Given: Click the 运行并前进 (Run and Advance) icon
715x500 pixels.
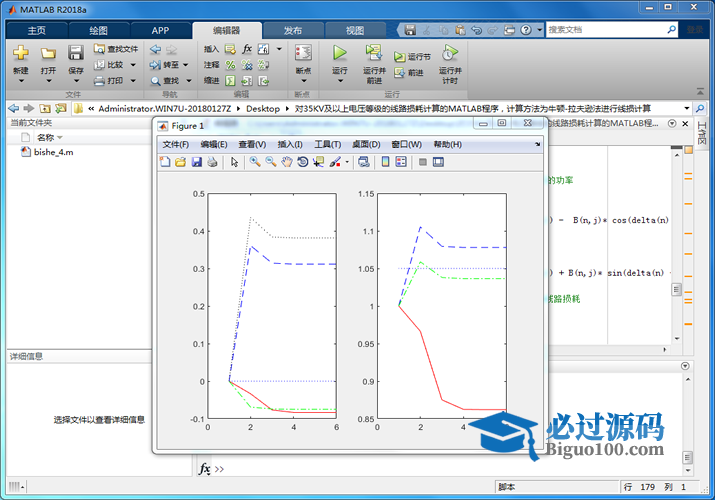Looking at the screenshot, I should (x=374, y=53).
